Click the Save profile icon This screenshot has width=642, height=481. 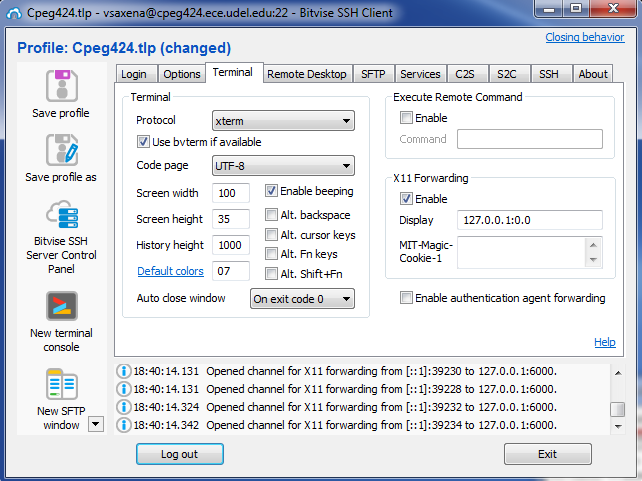61,86
